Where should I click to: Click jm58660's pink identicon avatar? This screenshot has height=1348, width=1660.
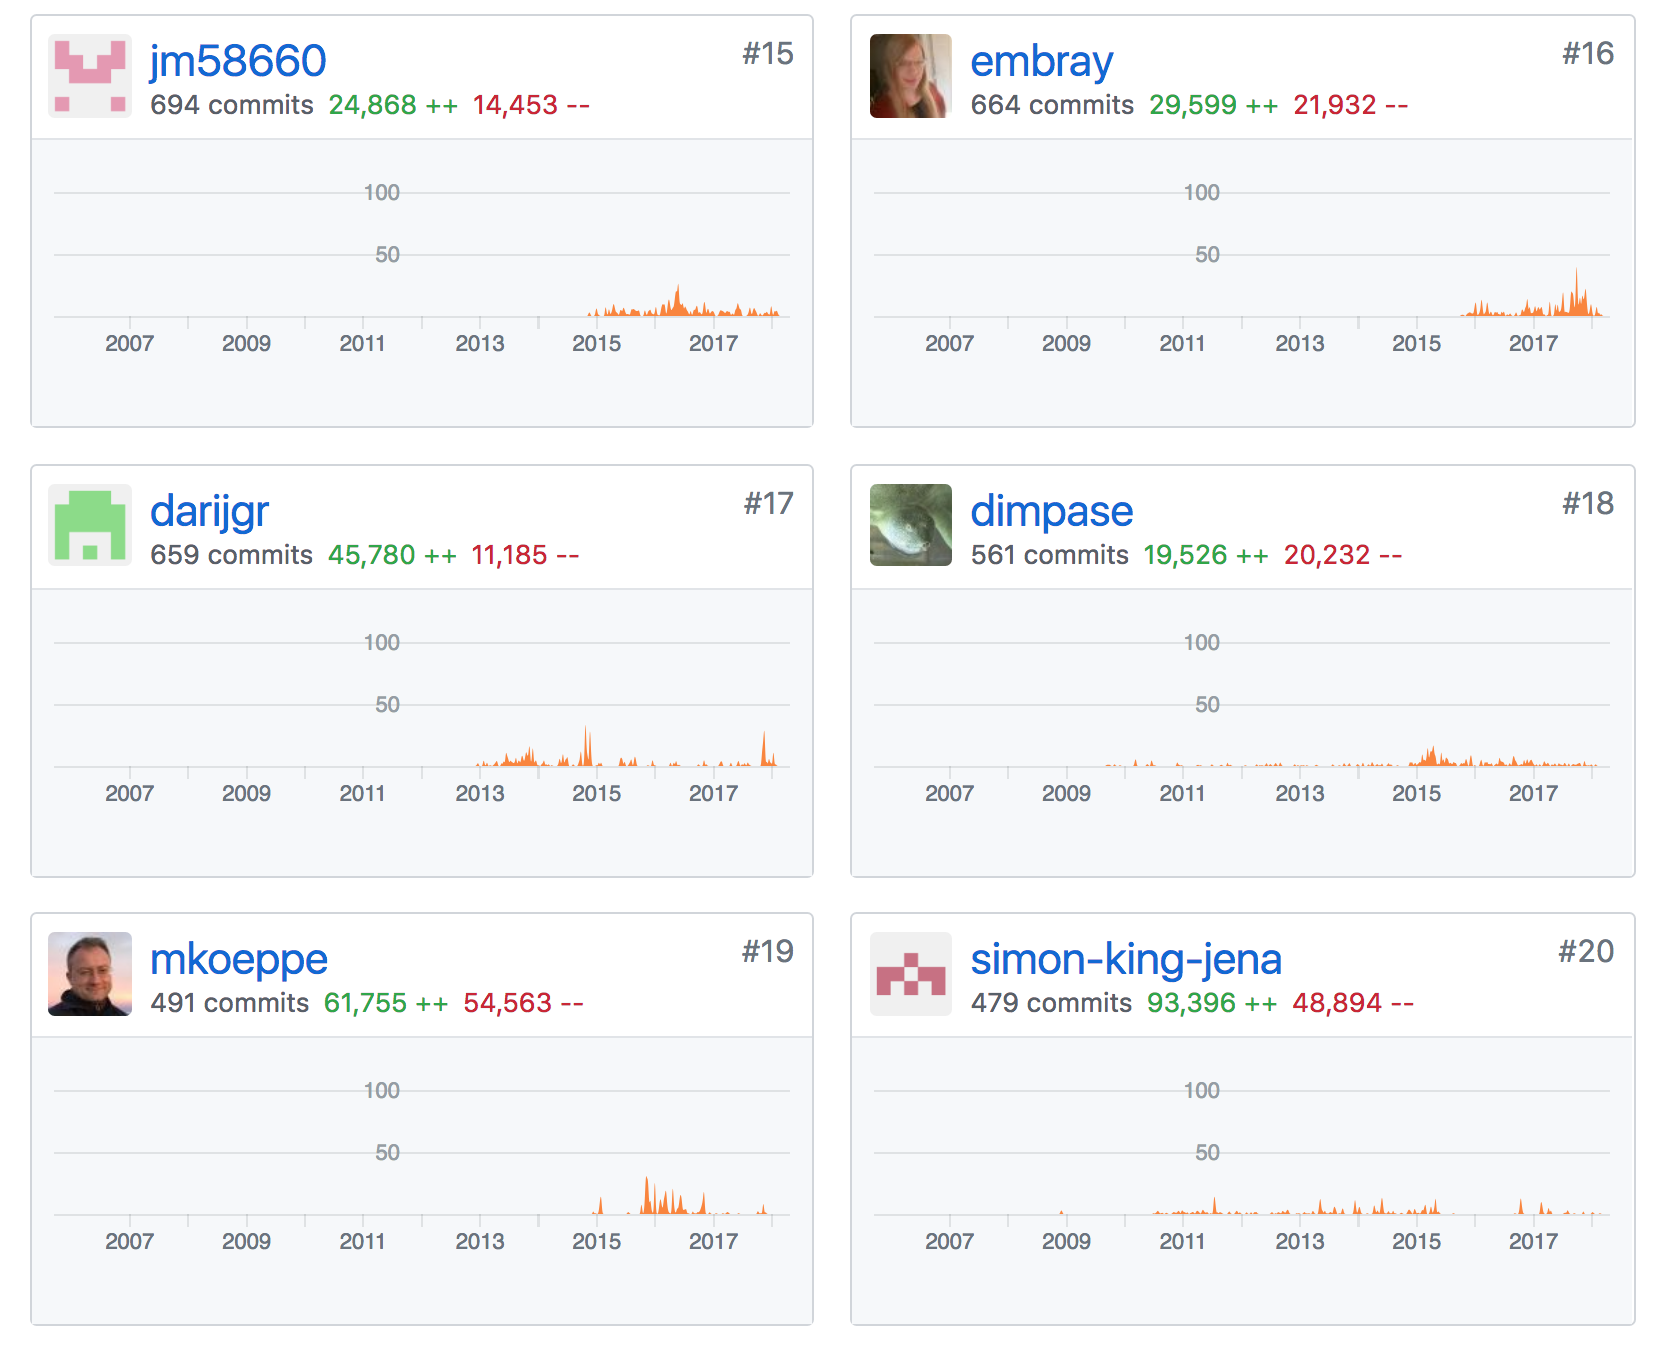point(90,76)
